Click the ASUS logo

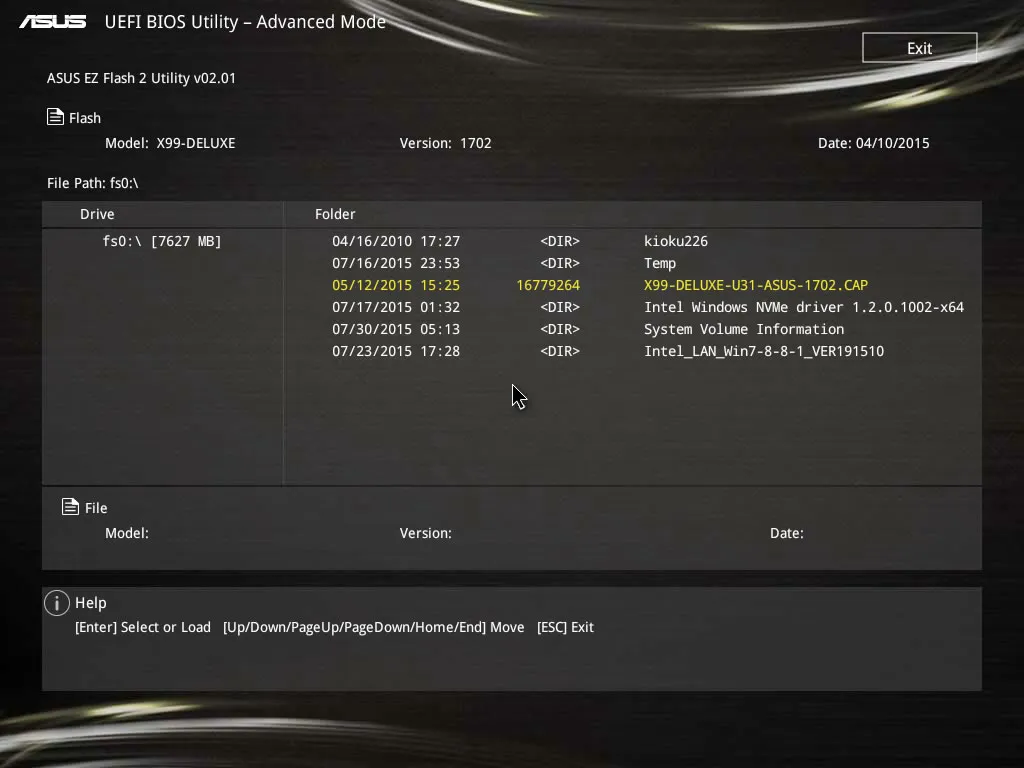(x=52, y=22)
